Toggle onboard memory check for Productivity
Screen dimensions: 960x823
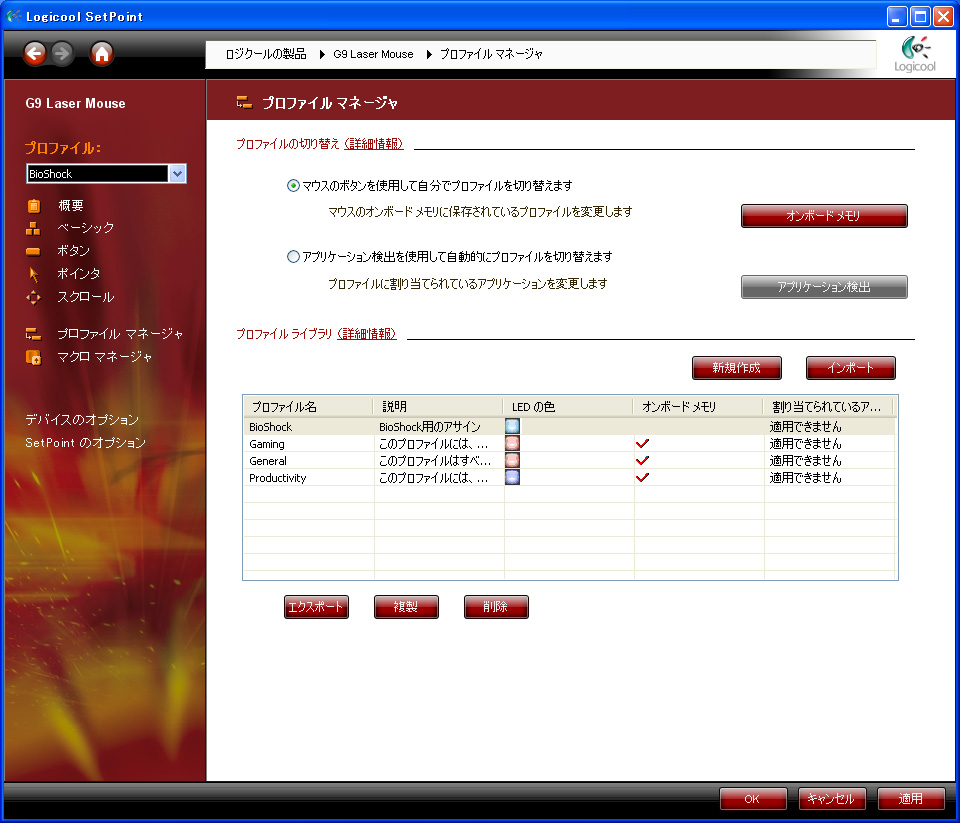642,478
